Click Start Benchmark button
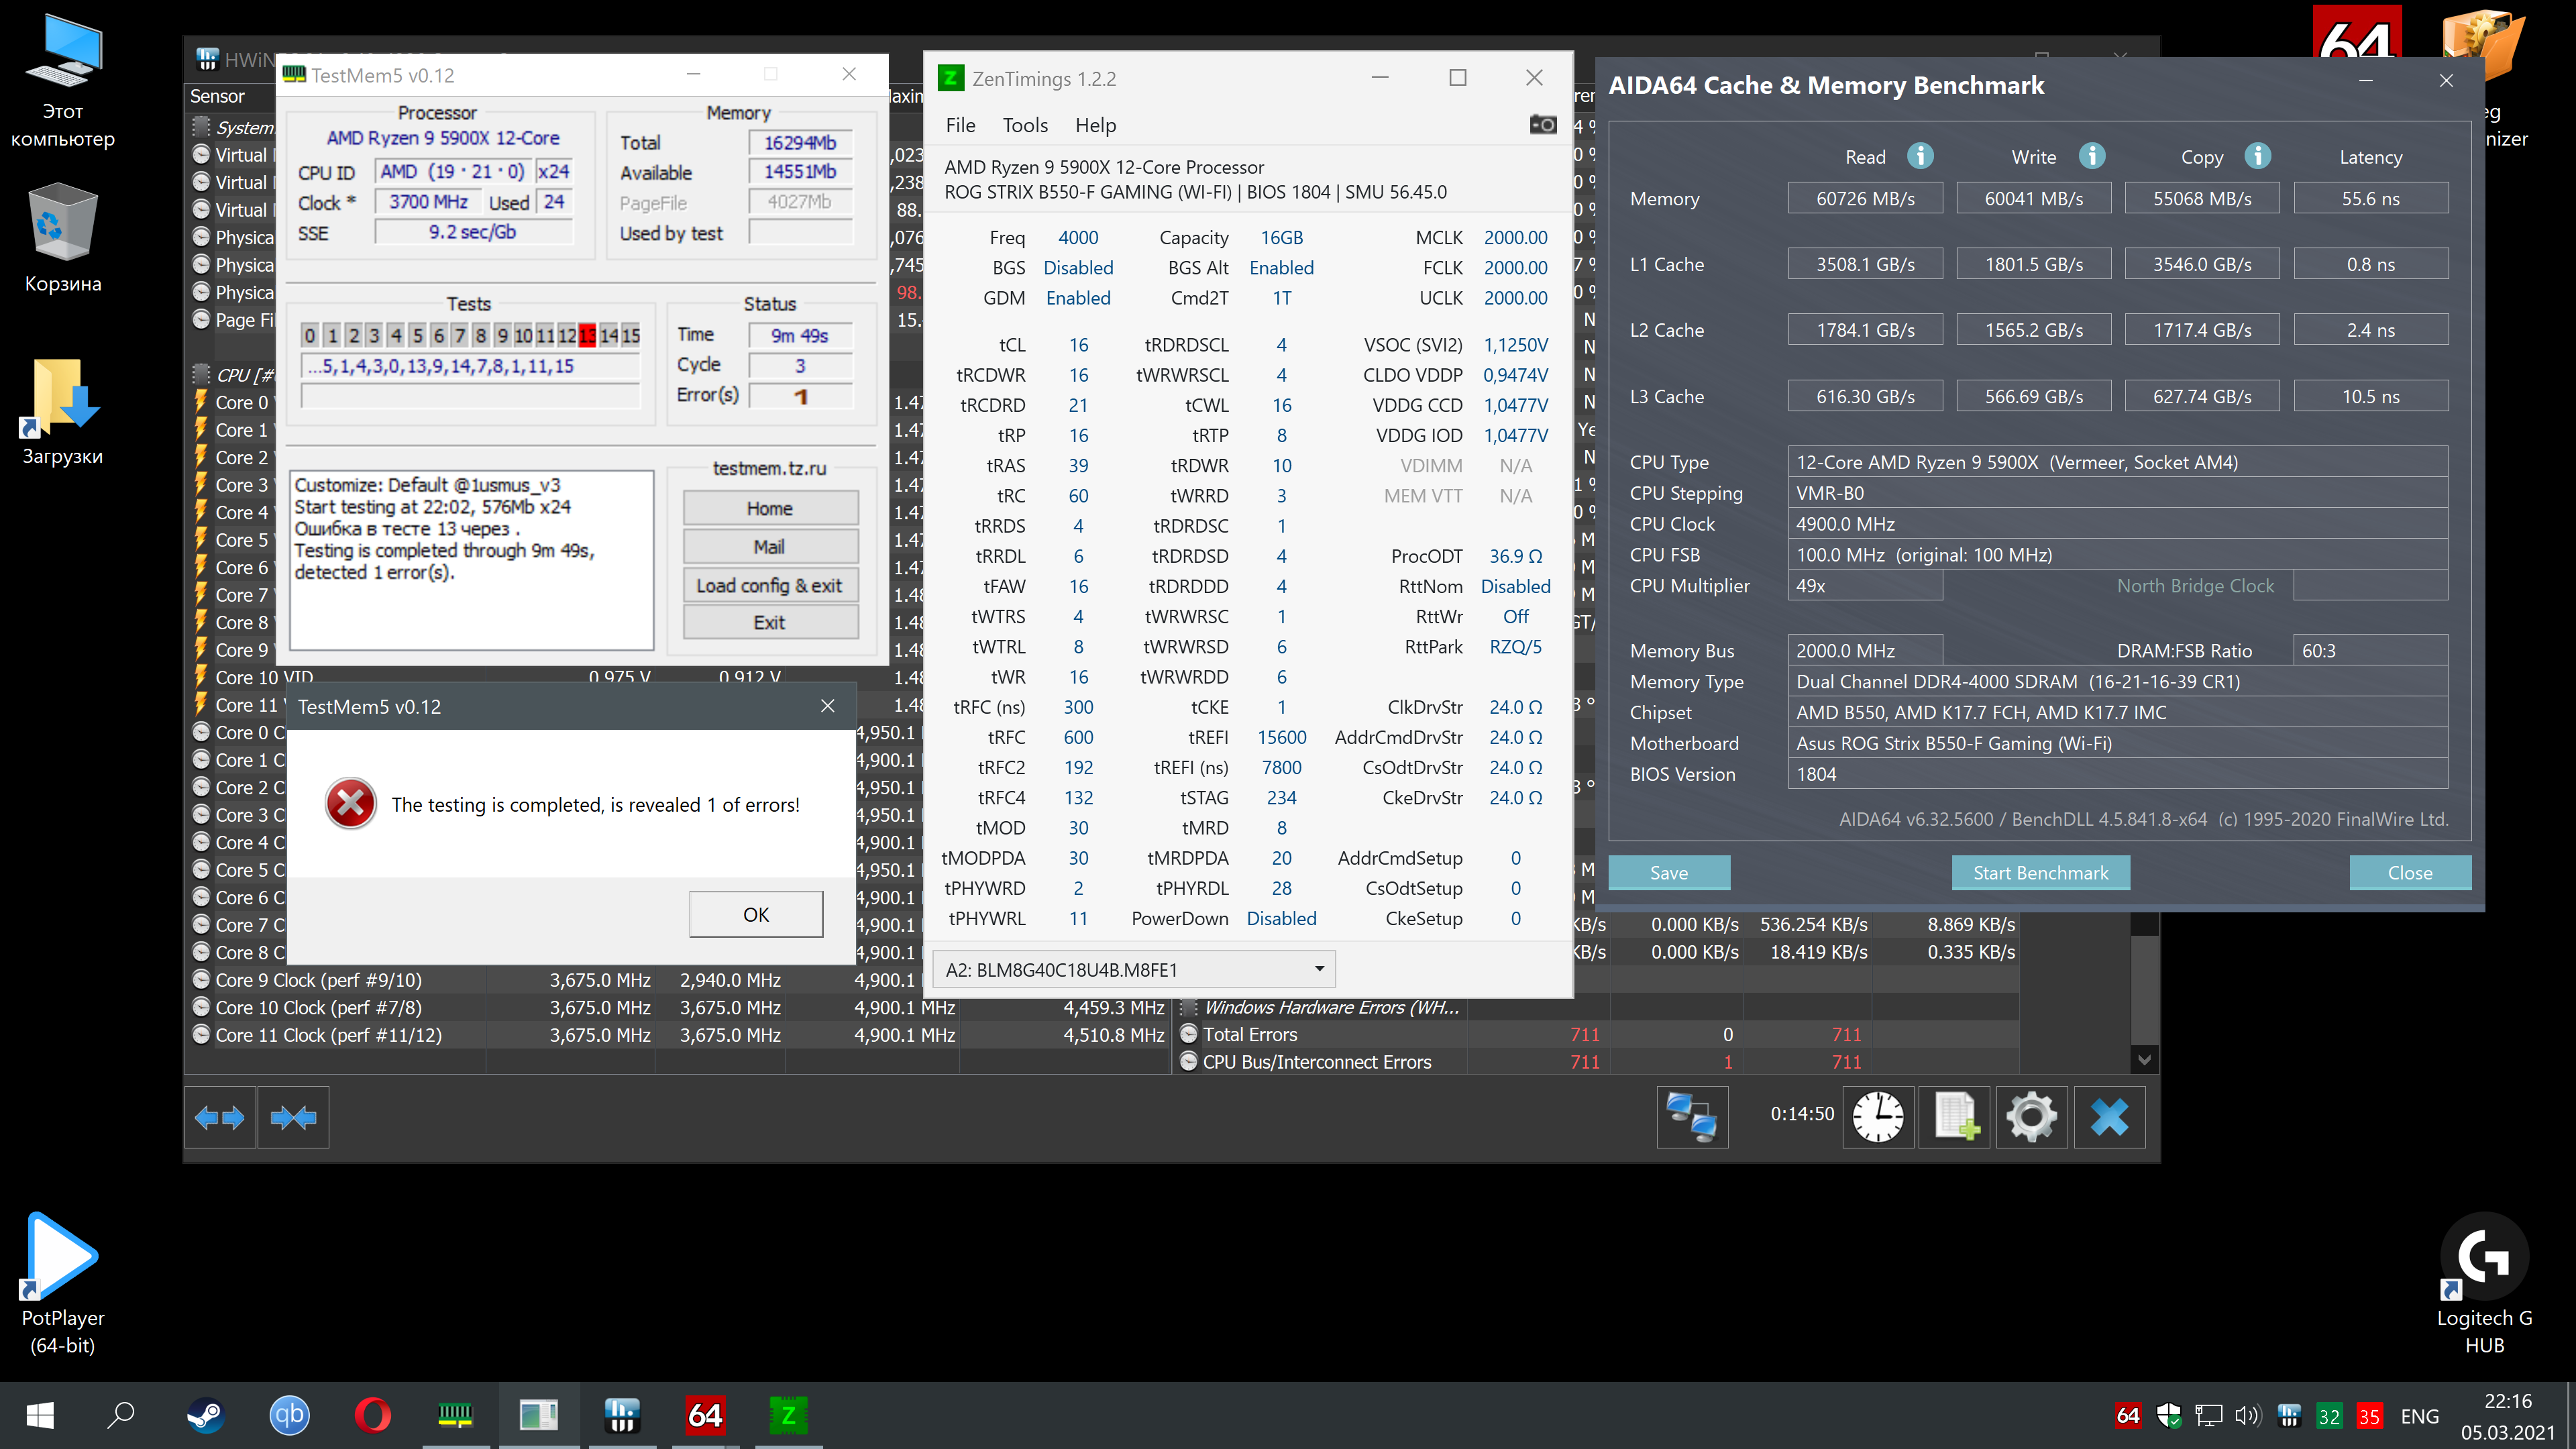2576x1449 pixels. pos(2039,872)
